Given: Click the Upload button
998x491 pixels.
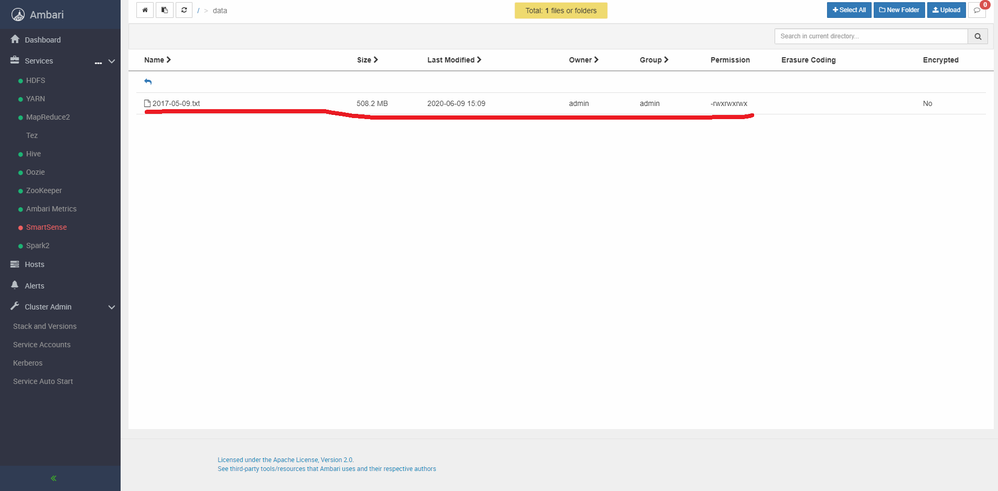Looking at the screenshot, I should 946,10.
